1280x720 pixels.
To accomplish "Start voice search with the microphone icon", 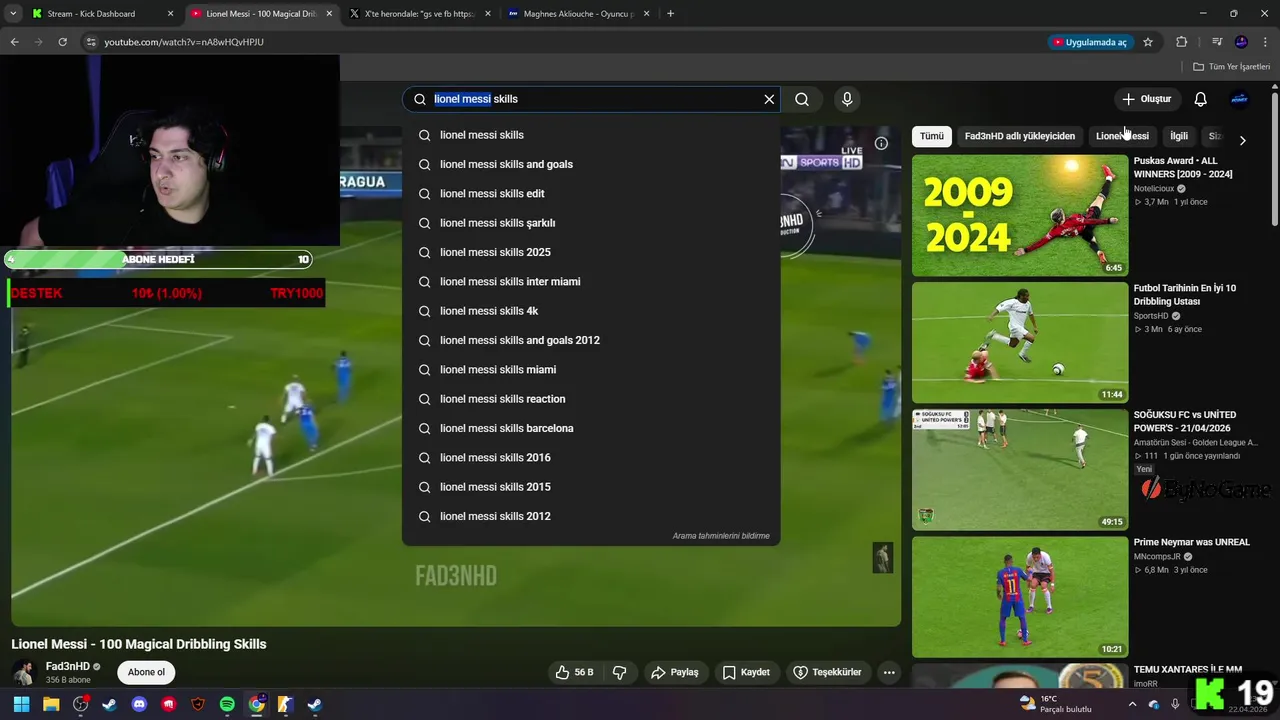I will click(x=847, y=99).
